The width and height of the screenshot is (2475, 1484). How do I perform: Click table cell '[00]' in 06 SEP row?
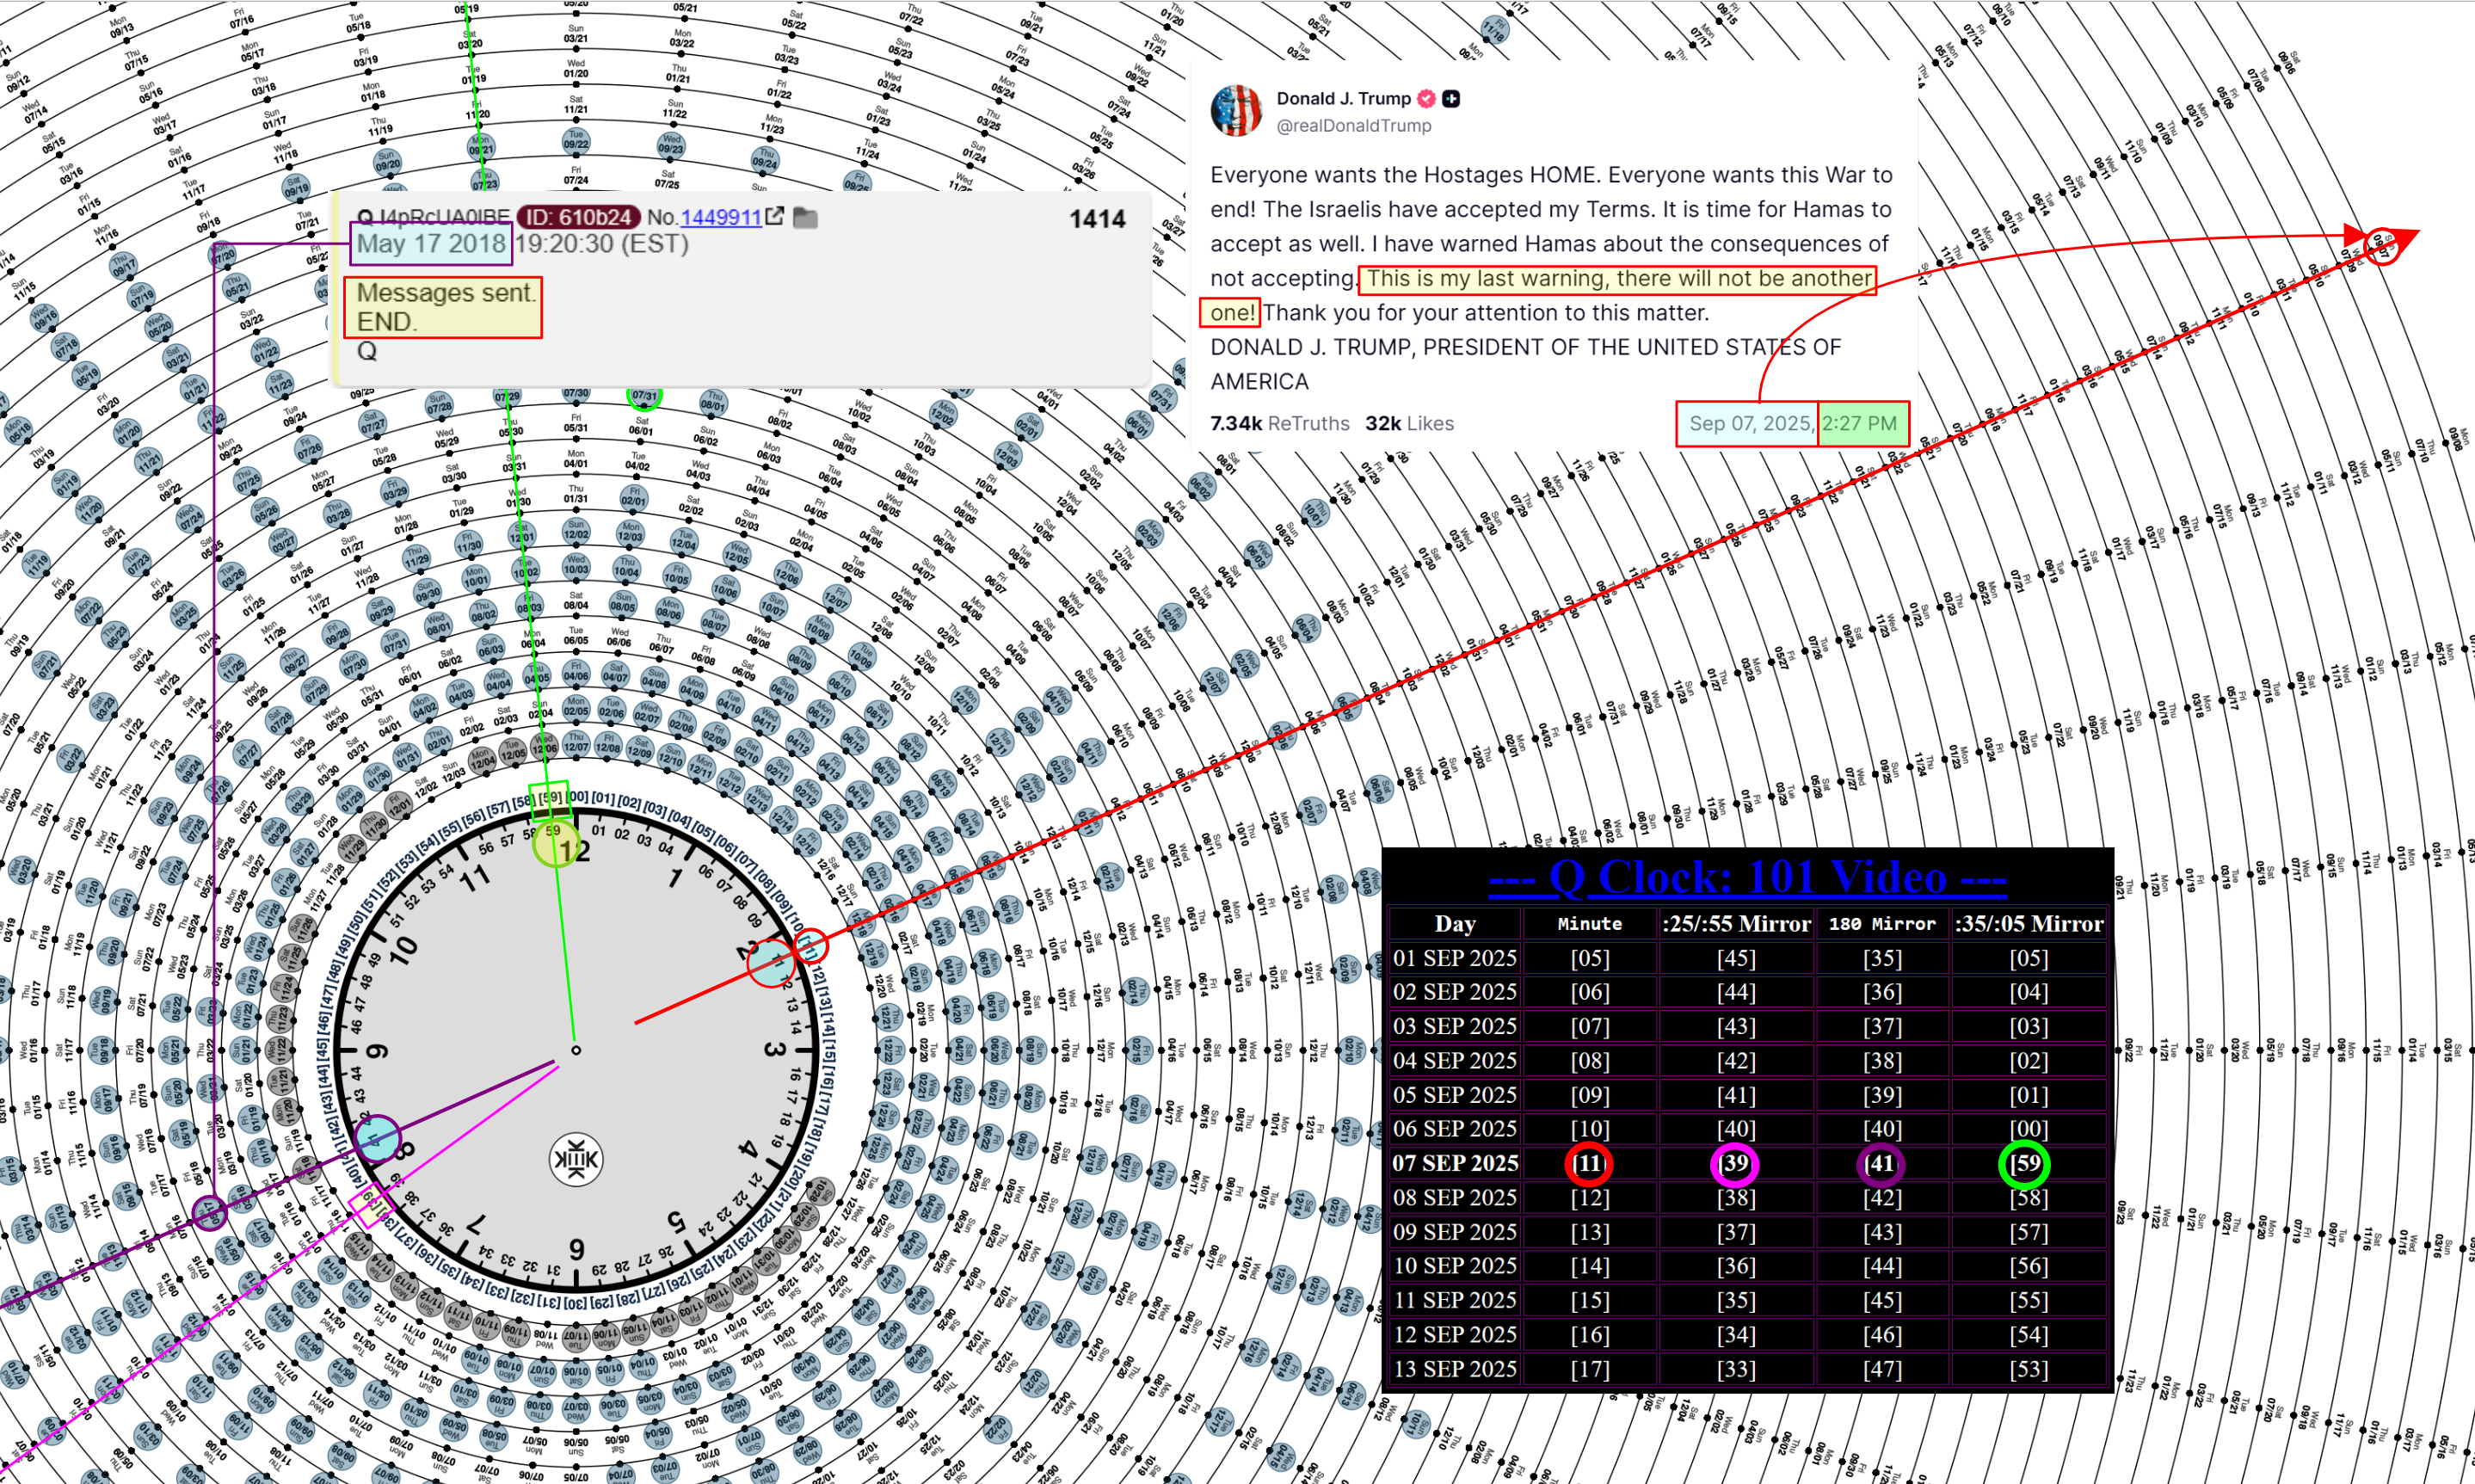2029,1129
